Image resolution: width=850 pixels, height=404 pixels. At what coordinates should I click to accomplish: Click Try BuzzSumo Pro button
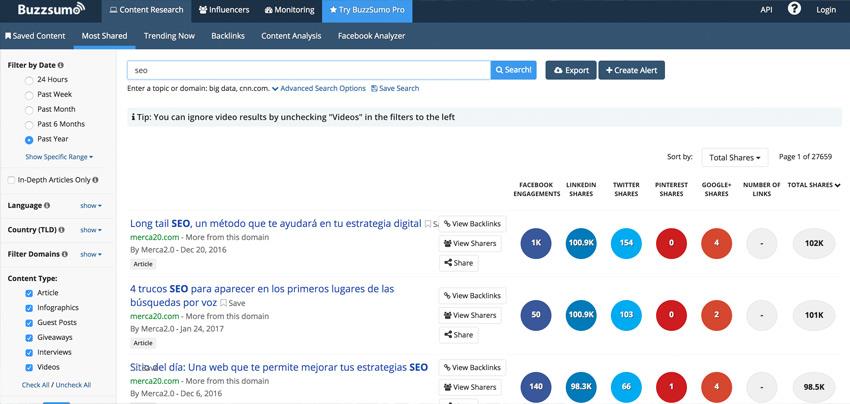point(367,10)
